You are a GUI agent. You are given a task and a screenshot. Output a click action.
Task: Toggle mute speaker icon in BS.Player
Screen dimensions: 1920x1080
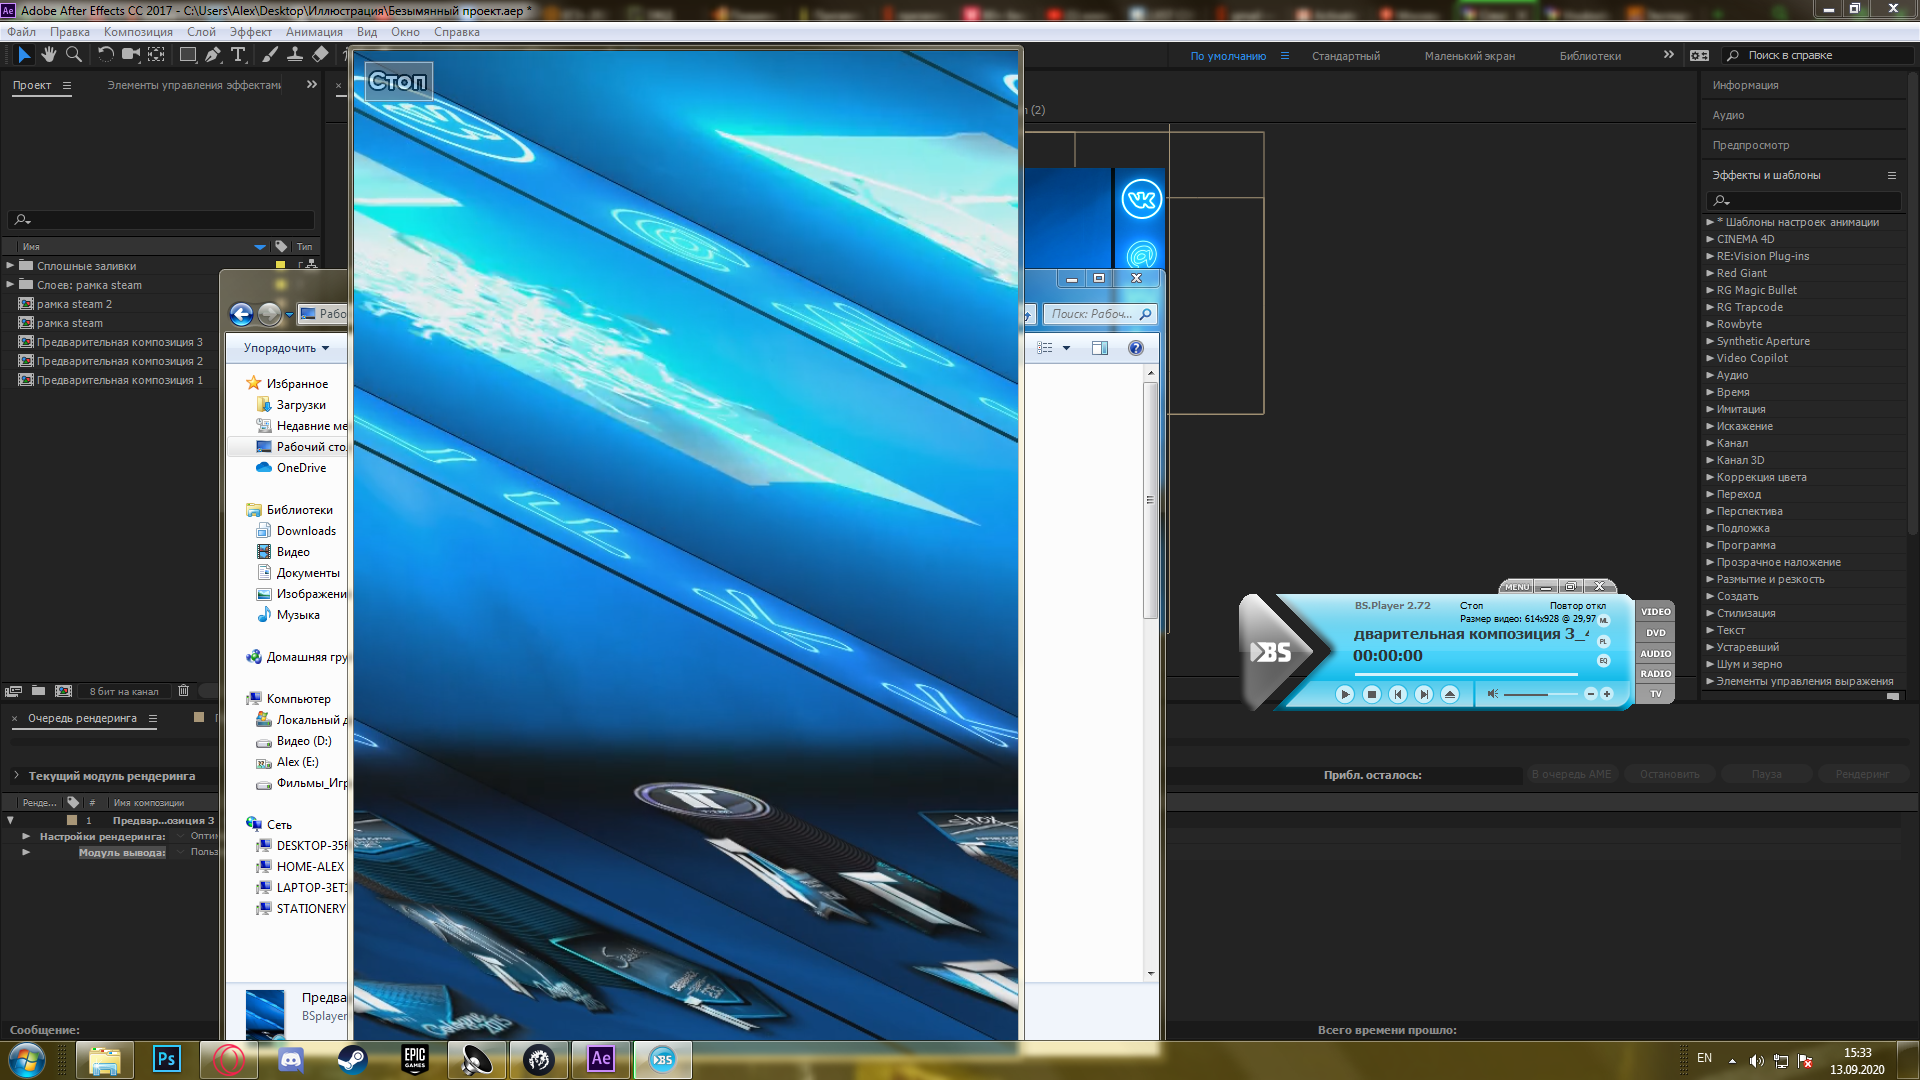click(1492, 694)
